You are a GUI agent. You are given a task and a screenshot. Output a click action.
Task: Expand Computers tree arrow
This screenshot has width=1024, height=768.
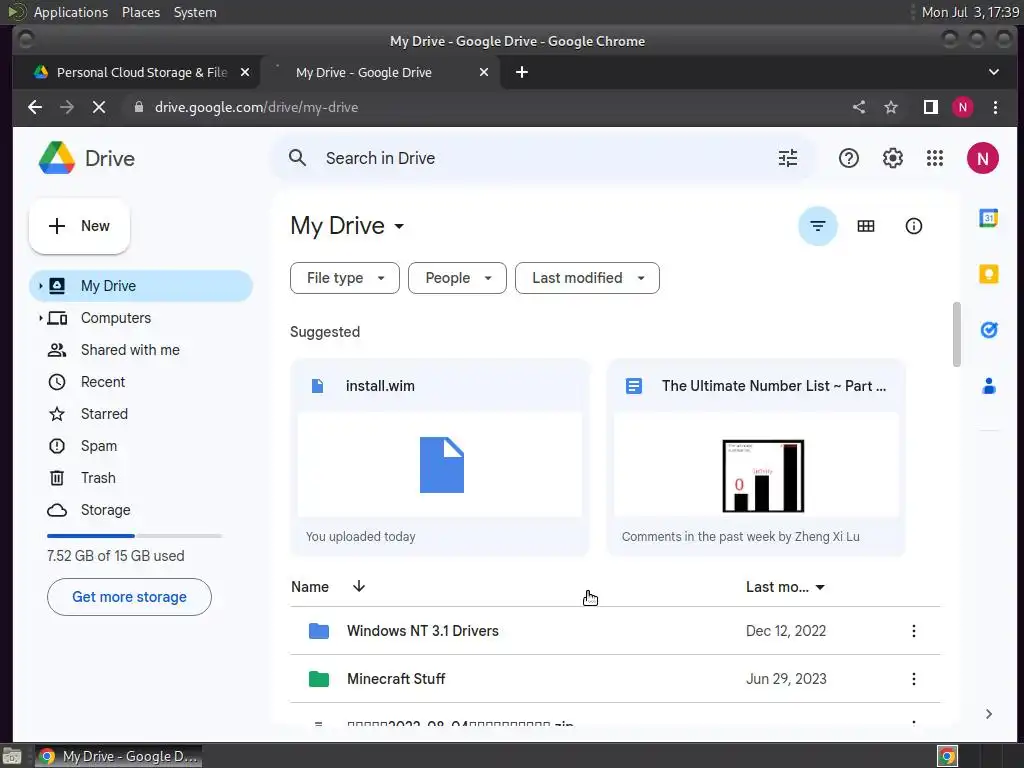[40, 318]
